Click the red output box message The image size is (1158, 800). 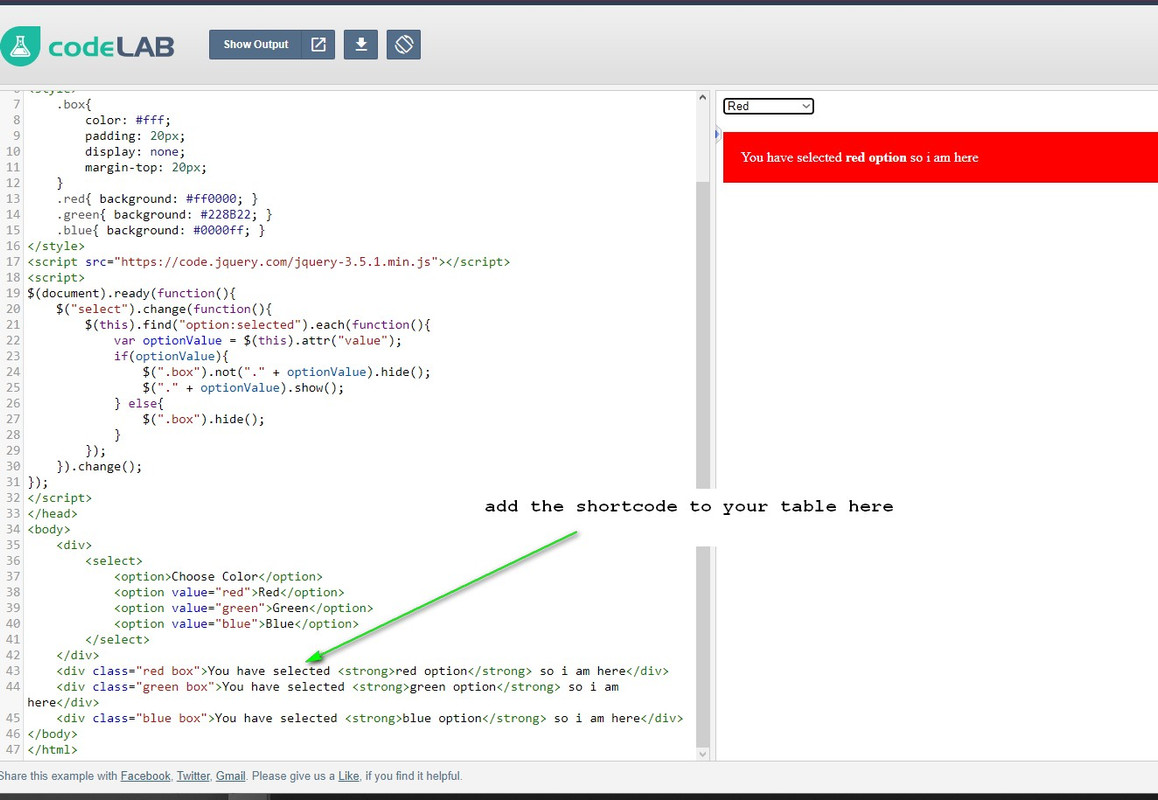point(860,157)
